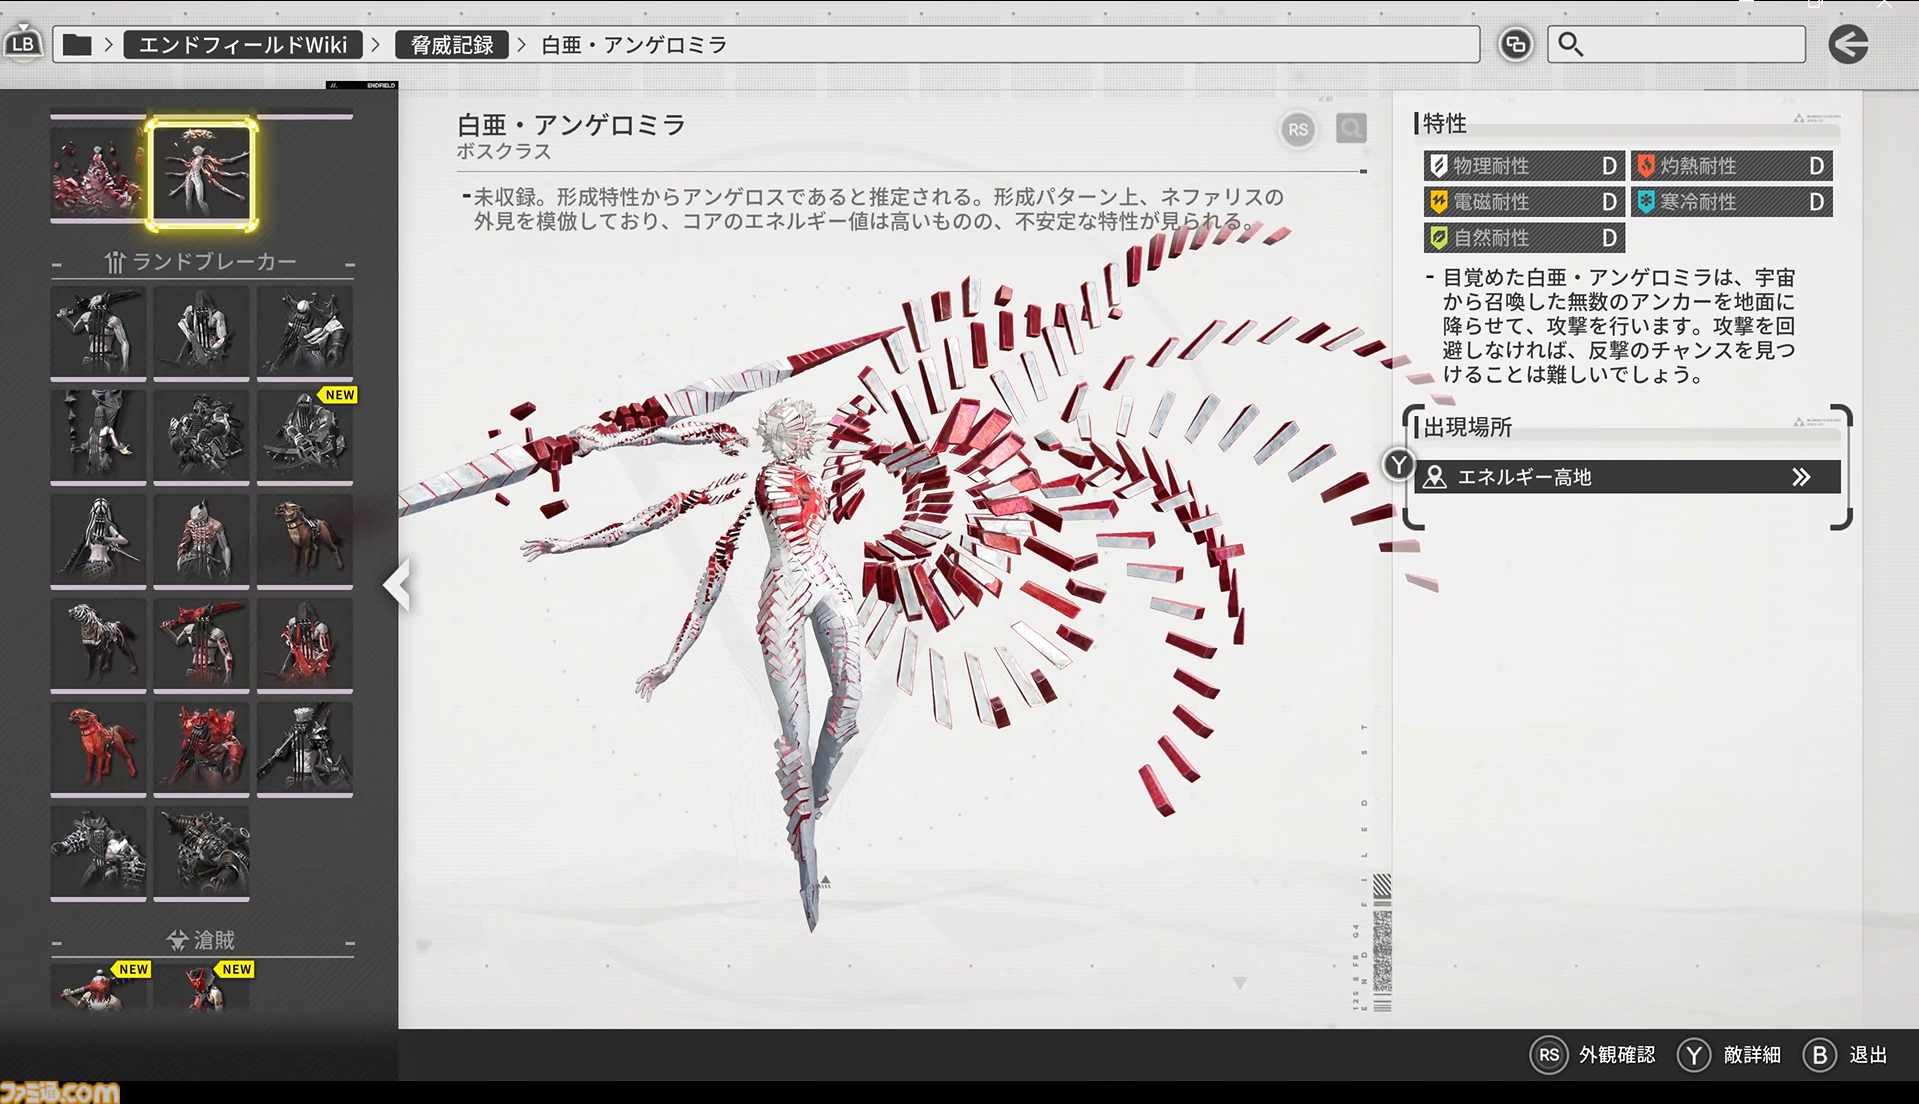1919x1104 pixels.
Task: Click the down triangle below the model
Action: [x=1239, y=984]
